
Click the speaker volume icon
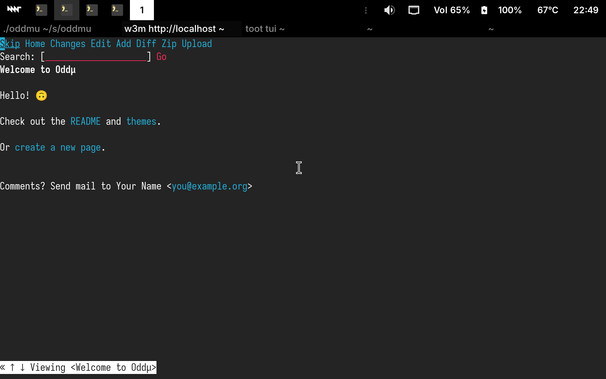pos(389,10)
